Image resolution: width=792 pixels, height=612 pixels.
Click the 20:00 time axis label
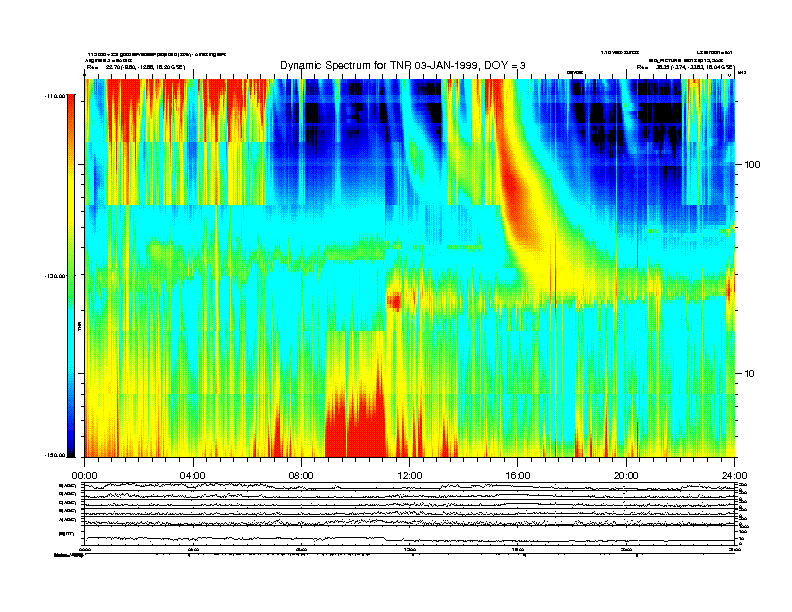(x=626, y=476)
